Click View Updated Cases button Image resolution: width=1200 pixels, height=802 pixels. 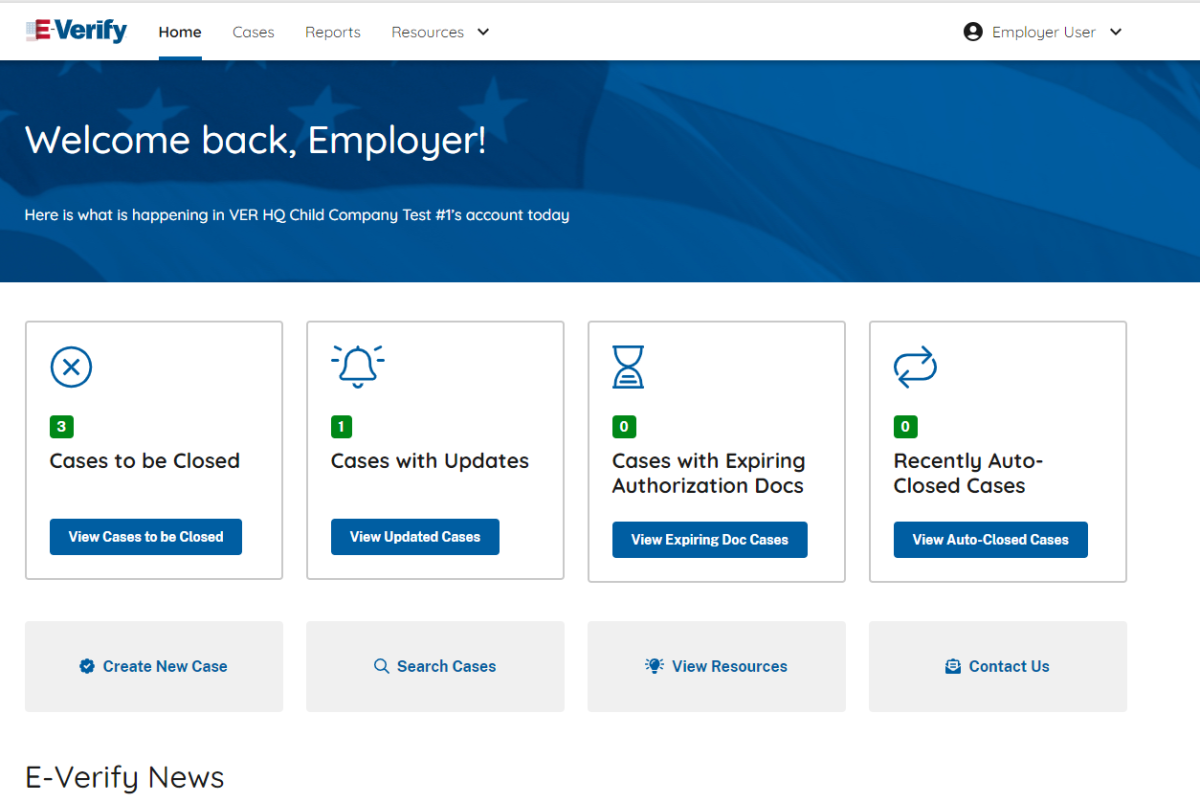click(x=415, y=537)
